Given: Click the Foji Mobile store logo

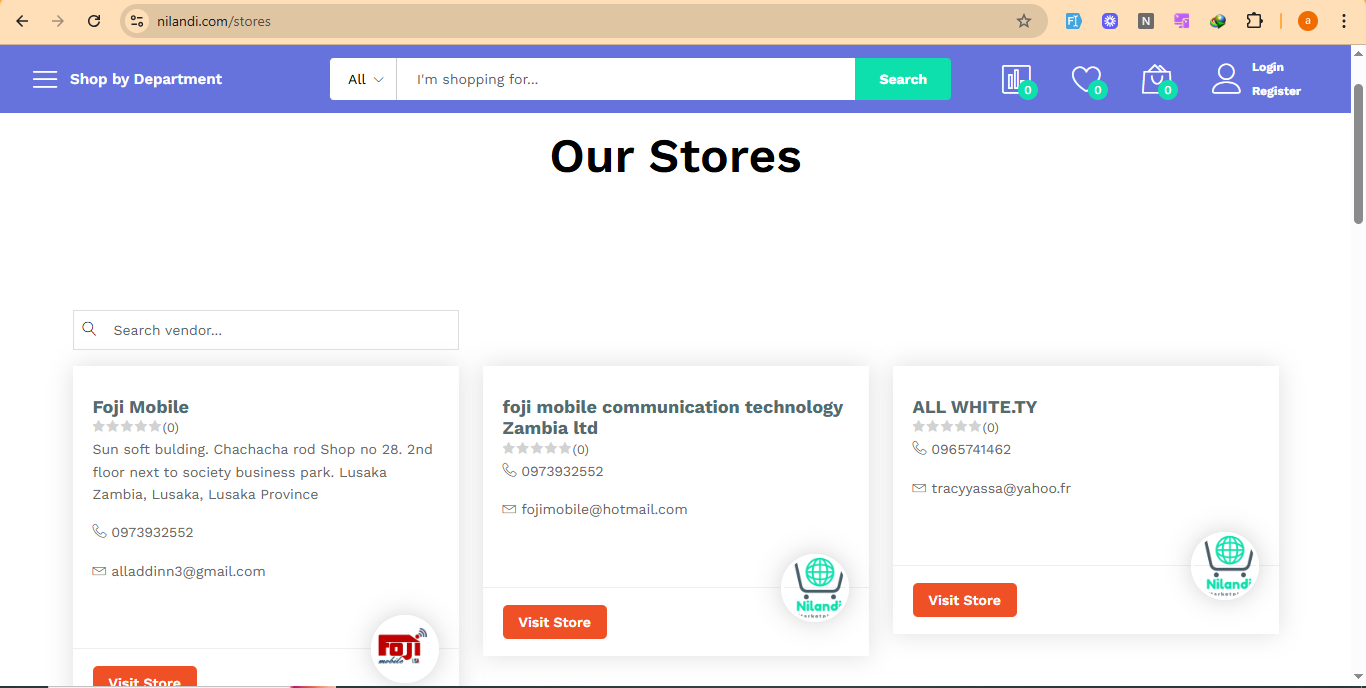Looking at the screenshot, I should (x=404, y=649).
